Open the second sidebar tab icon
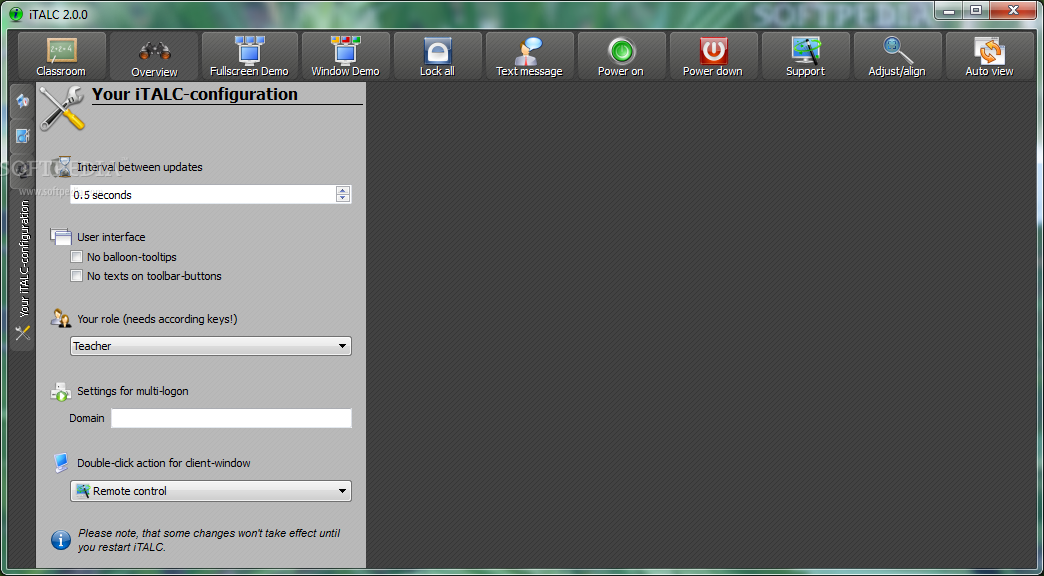Image resolution: width=1044 pixels, height=576 pixels. click(23, 136)
